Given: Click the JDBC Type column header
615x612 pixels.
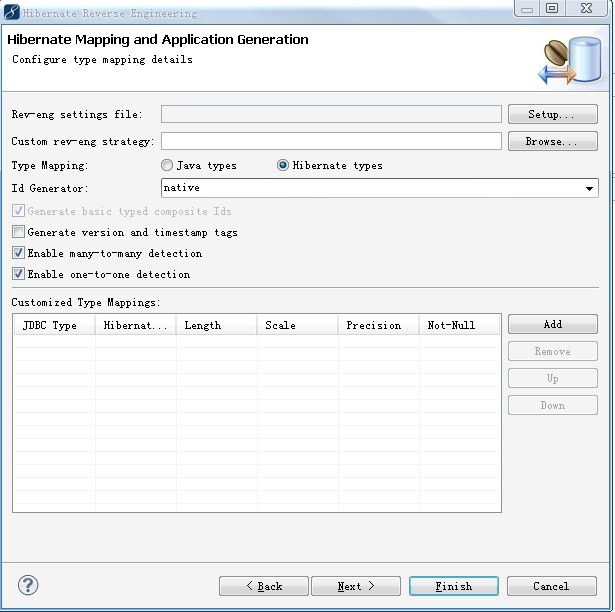Looking at the screenshot, I should (x=54, y=325).
